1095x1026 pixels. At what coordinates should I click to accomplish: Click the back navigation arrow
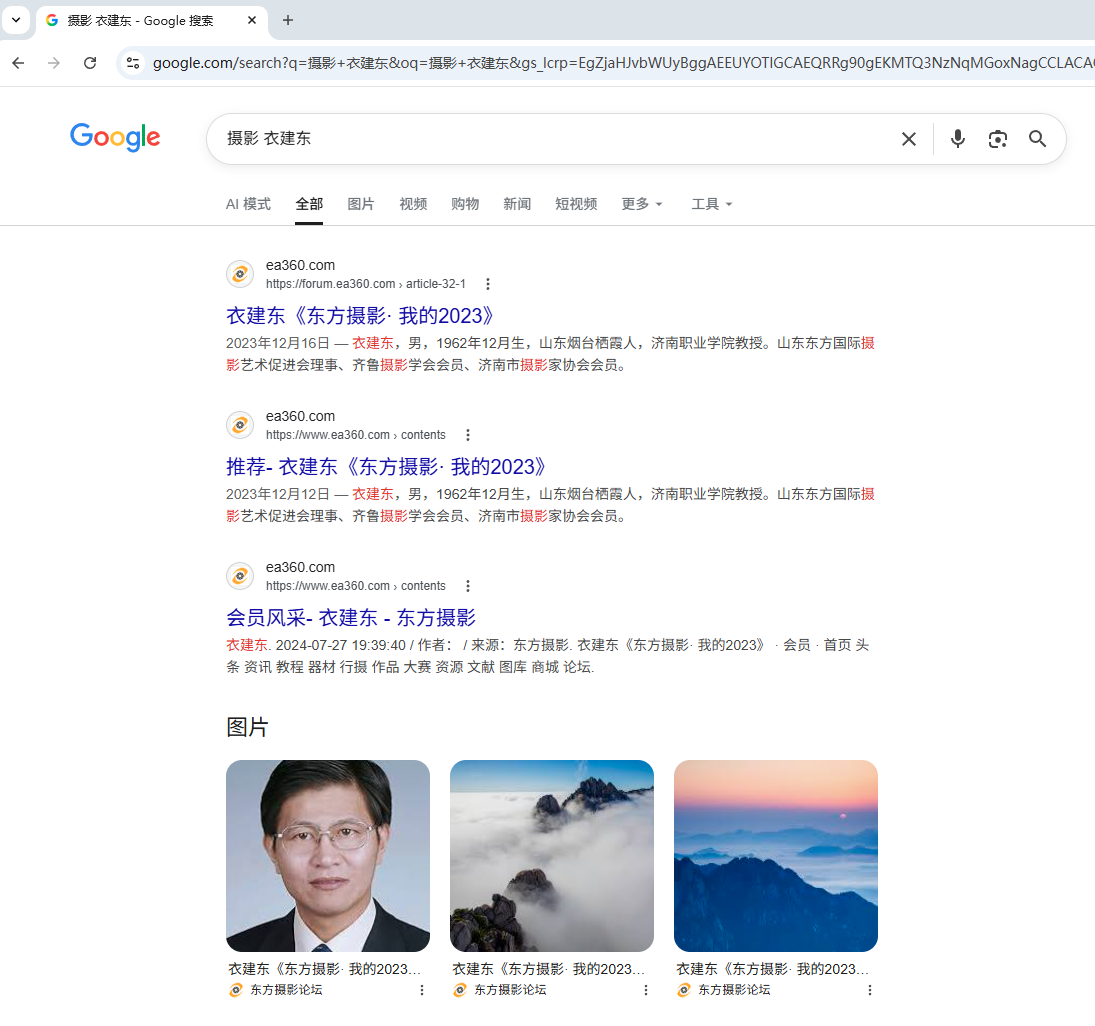click(x=17, y=62)
